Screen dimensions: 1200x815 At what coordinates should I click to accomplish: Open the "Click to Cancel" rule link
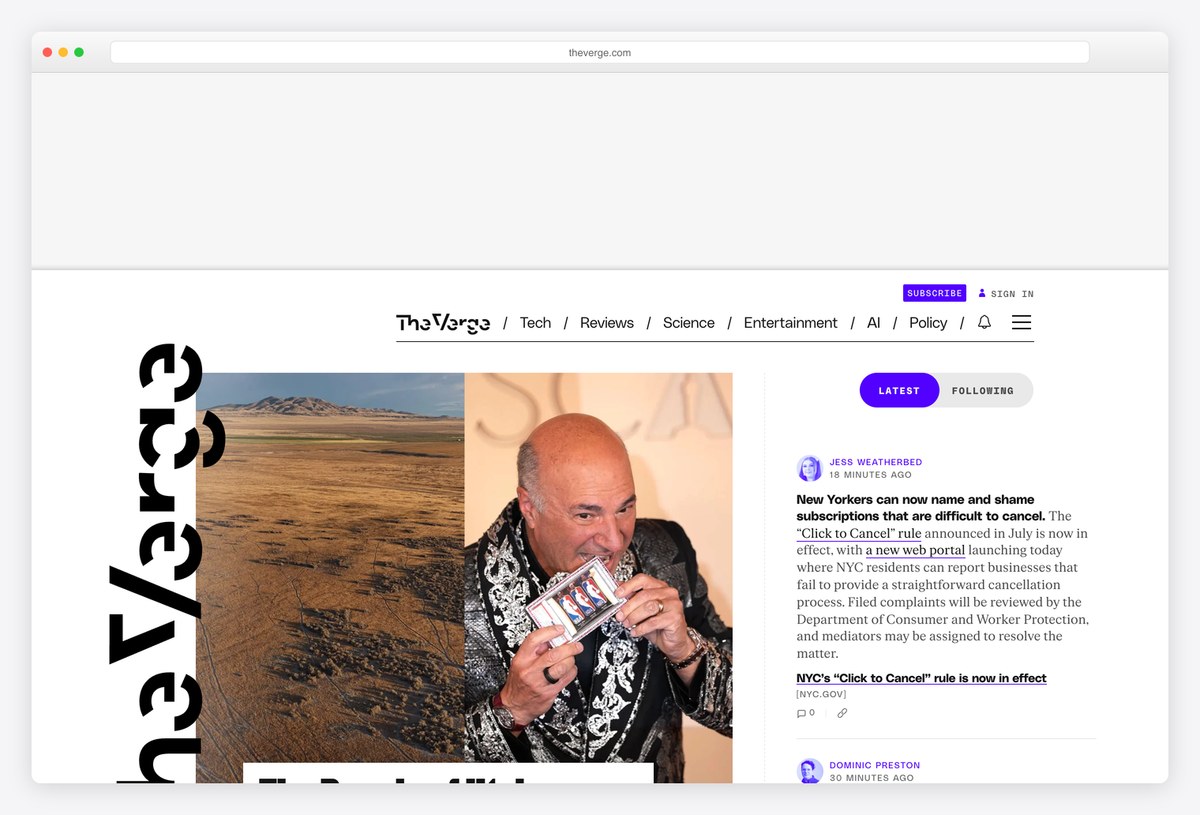click(x=859, y=533)
